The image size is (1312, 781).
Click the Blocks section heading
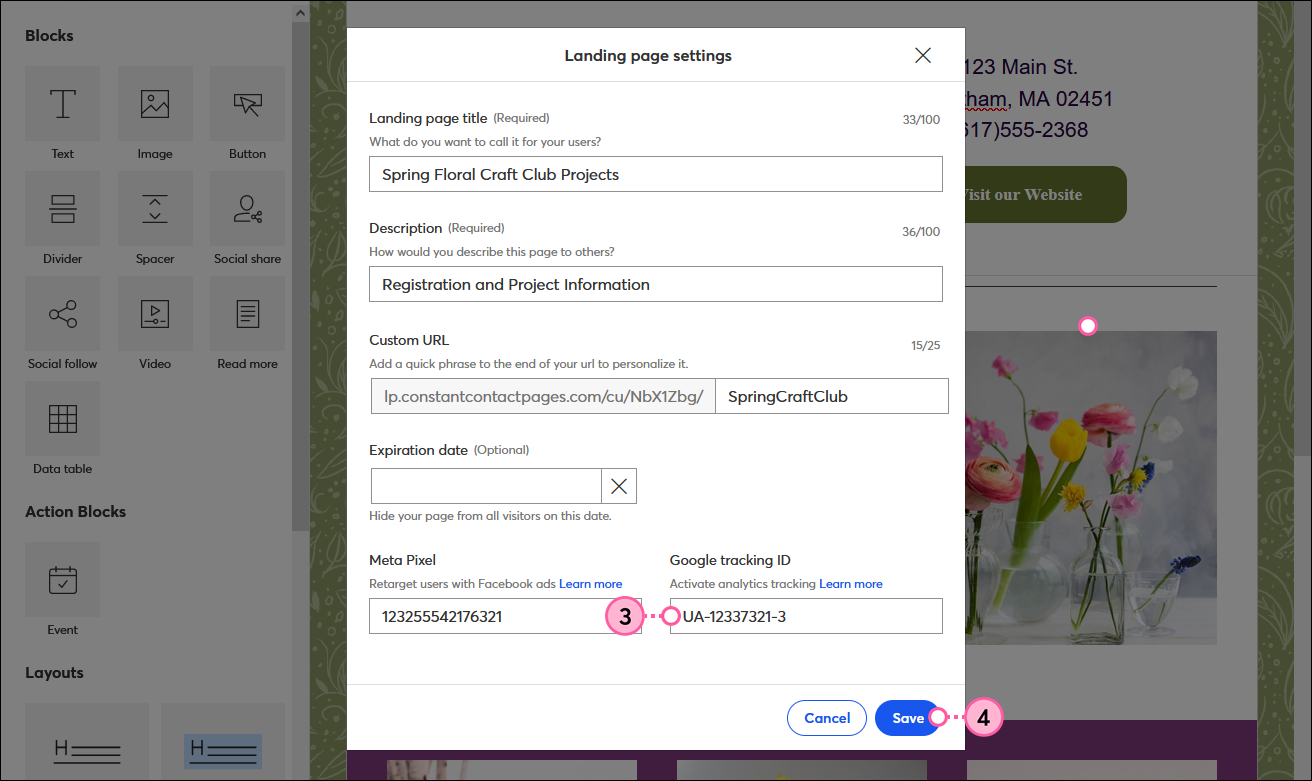point(49,36)
